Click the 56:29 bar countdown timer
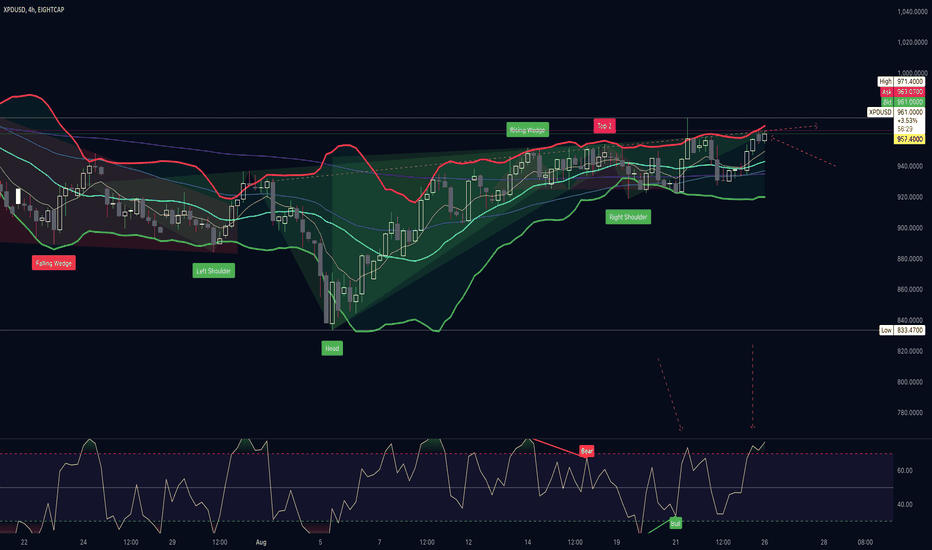This screenshot has width=932, height=550. pos(905,129)
